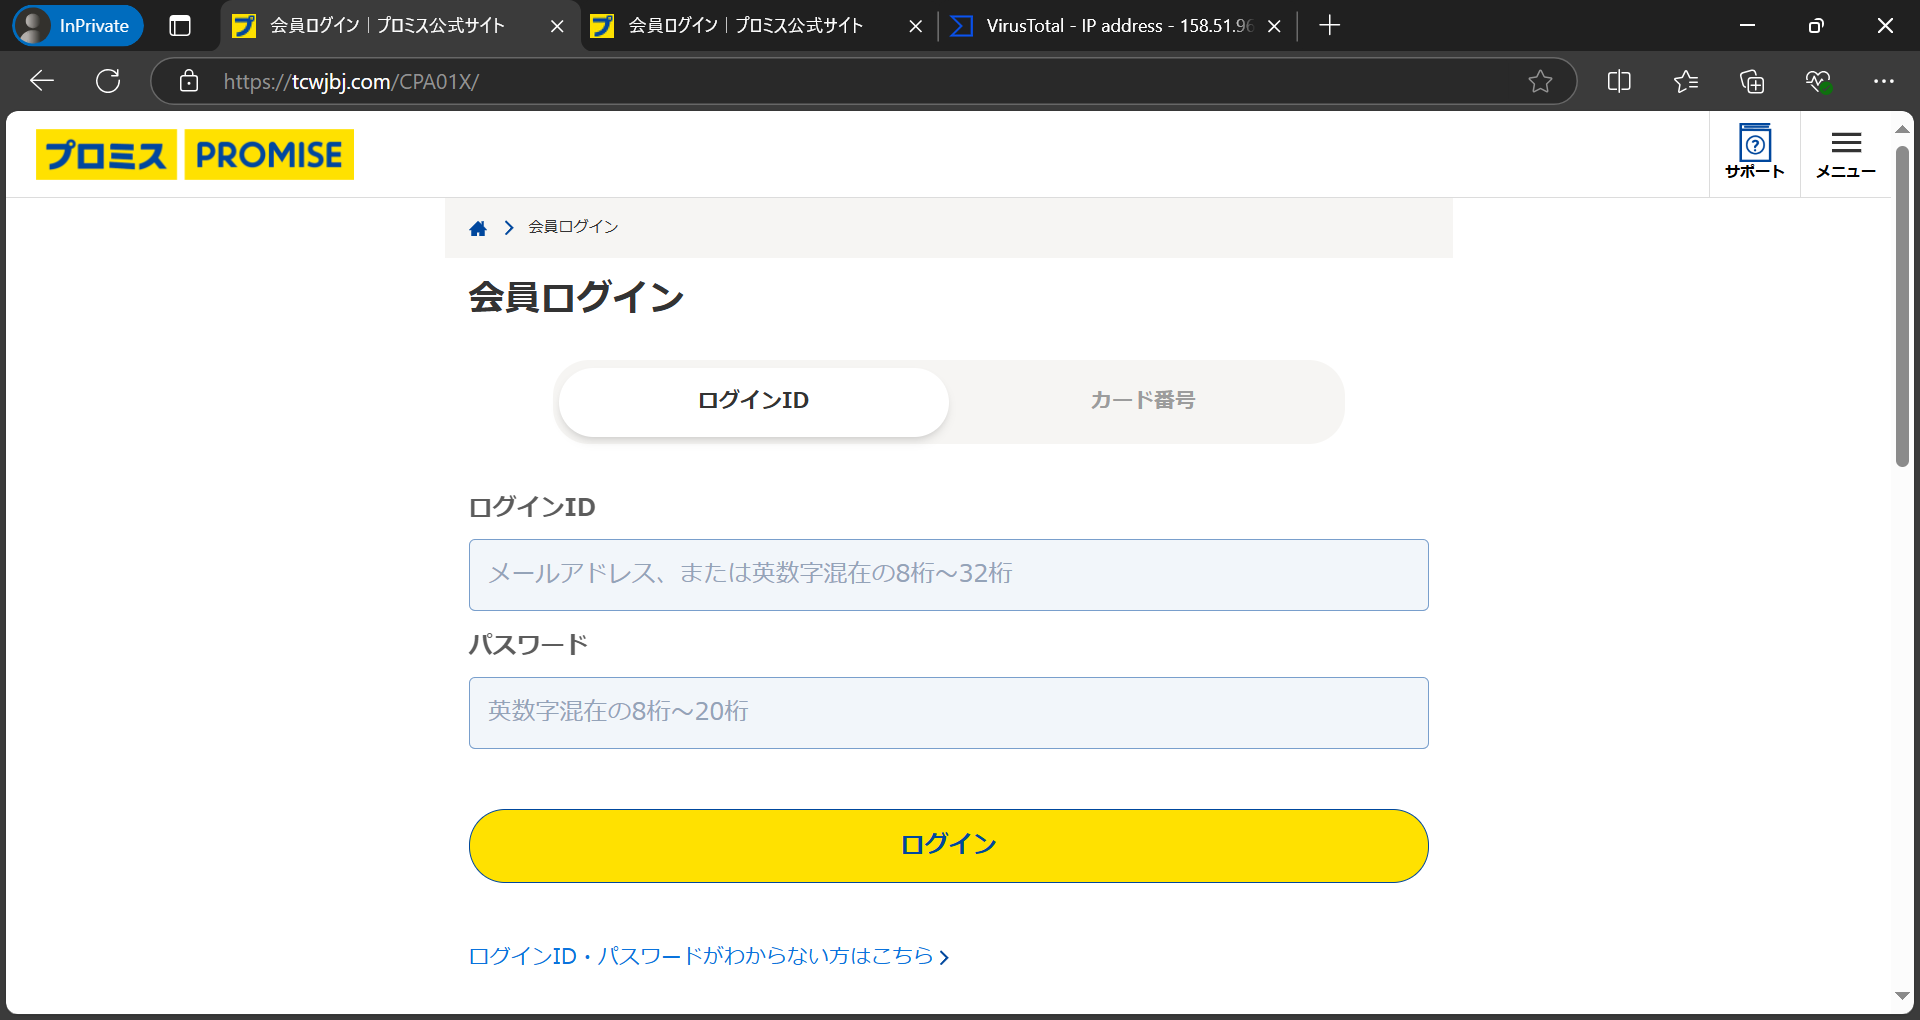Switch to the カード番号 toggle tab
Screen dimensions: 1920x1020
[x=1143, y=401]
